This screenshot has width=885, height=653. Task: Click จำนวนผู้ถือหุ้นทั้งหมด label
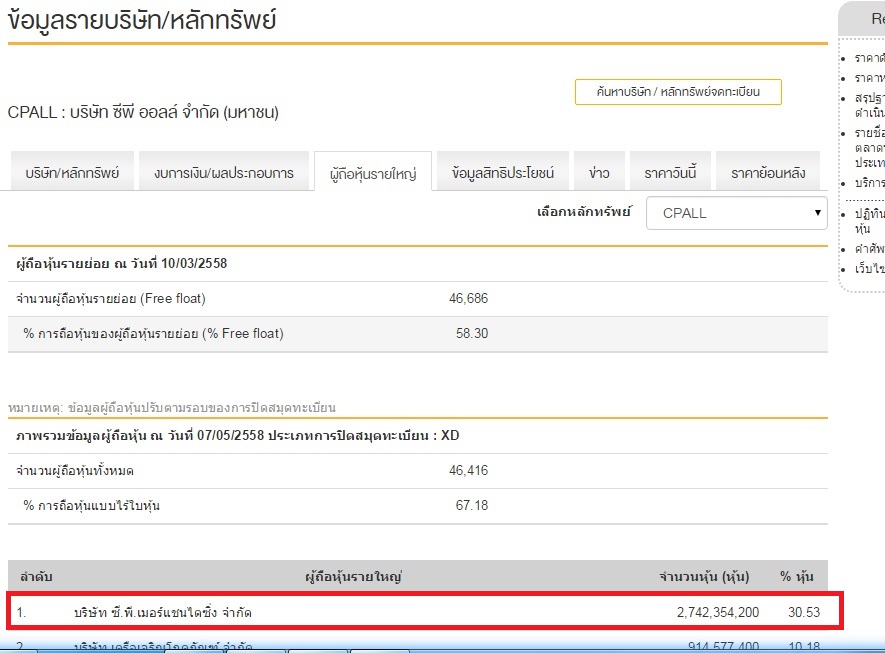tap(75, 471)
